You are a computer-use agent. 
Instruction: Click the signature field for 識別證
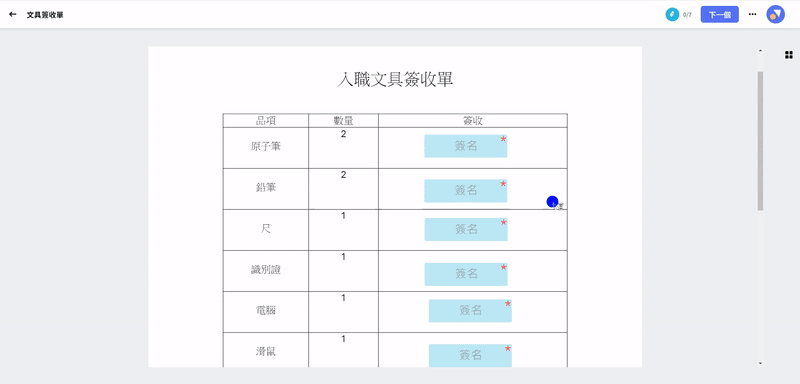[466, 274]
